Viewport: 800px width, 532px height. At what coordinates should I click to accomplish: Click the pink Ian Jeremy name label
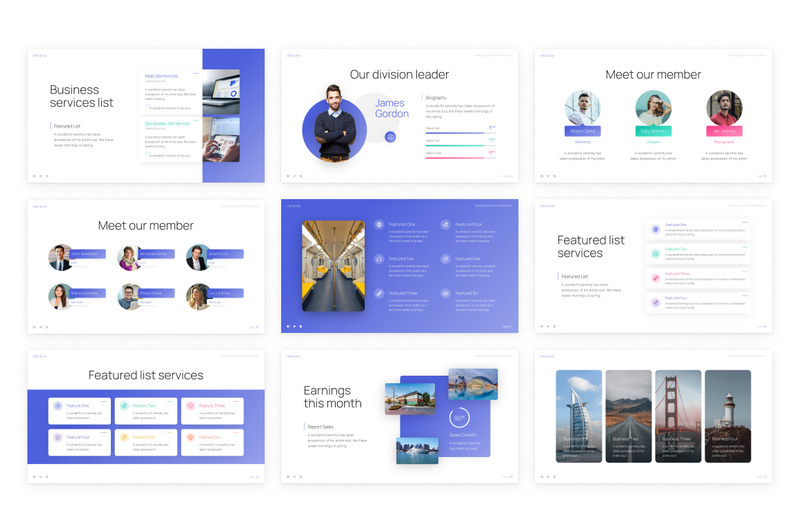point(724,131)
